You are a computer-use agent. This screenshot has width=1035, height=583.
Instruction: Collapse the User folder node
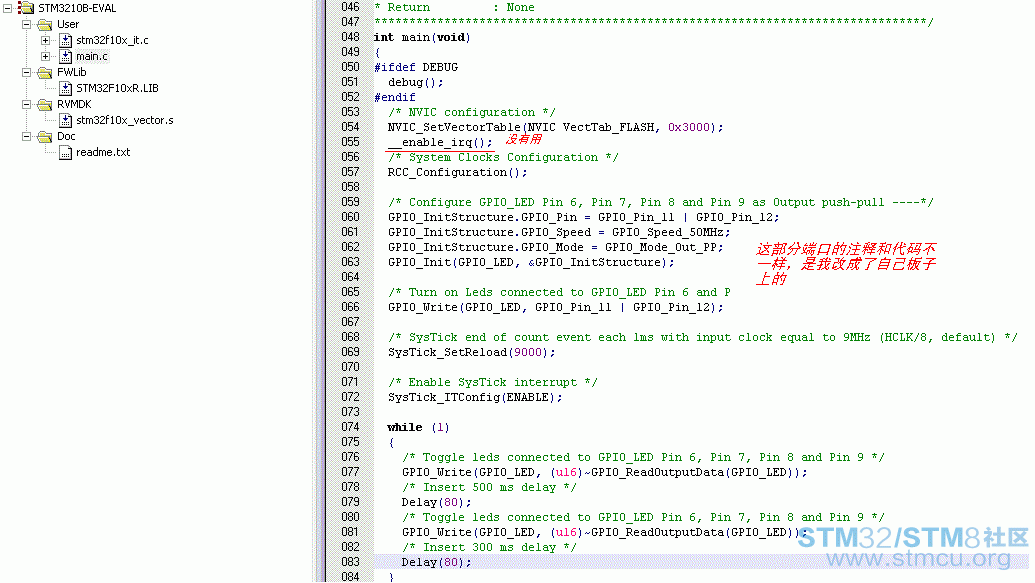coord(26,24)
